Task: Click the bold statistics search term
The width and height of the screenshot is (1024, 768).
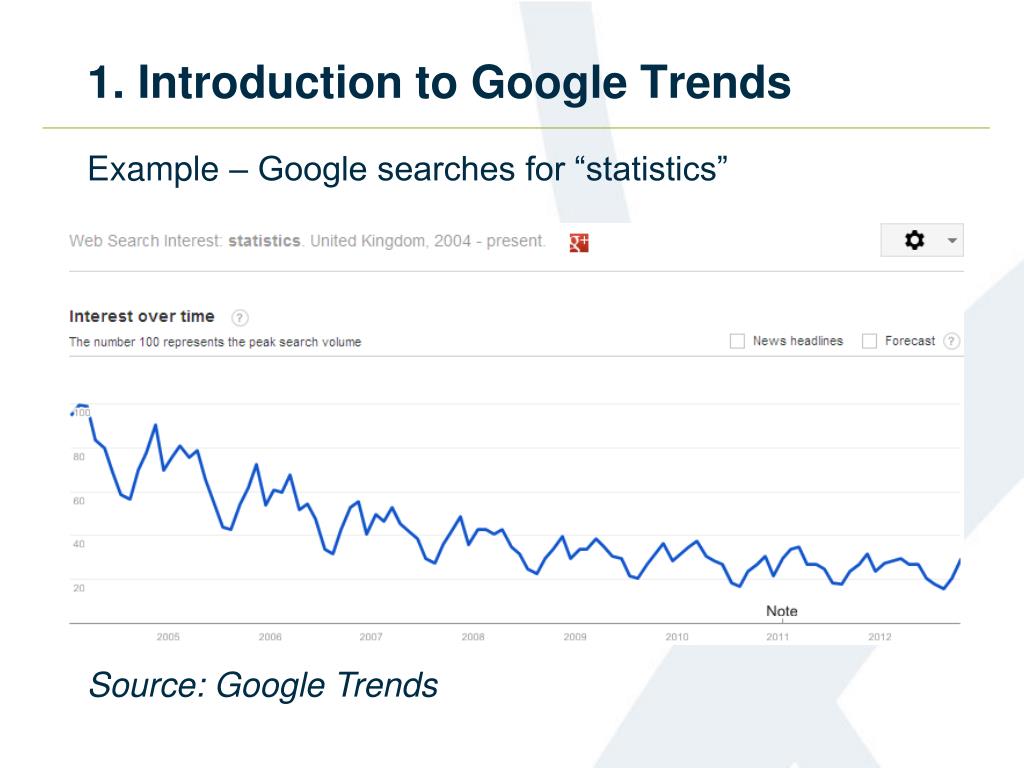Action: point(264,241)
